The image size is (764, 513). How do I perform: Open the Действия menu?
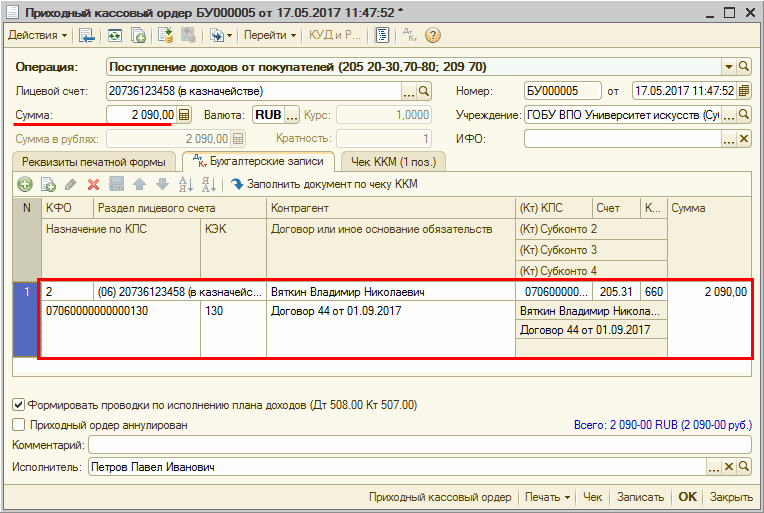[x=37, y=35]
